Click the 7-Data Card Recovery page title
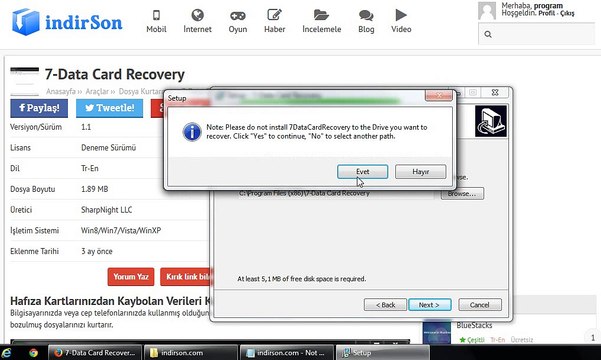 pyautogui.click(x=115, y=74)
